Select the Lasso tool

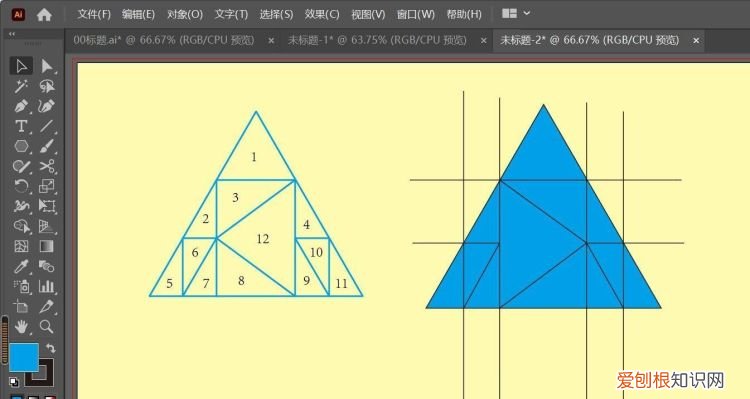pyautogui.click(x=47, y=86)
